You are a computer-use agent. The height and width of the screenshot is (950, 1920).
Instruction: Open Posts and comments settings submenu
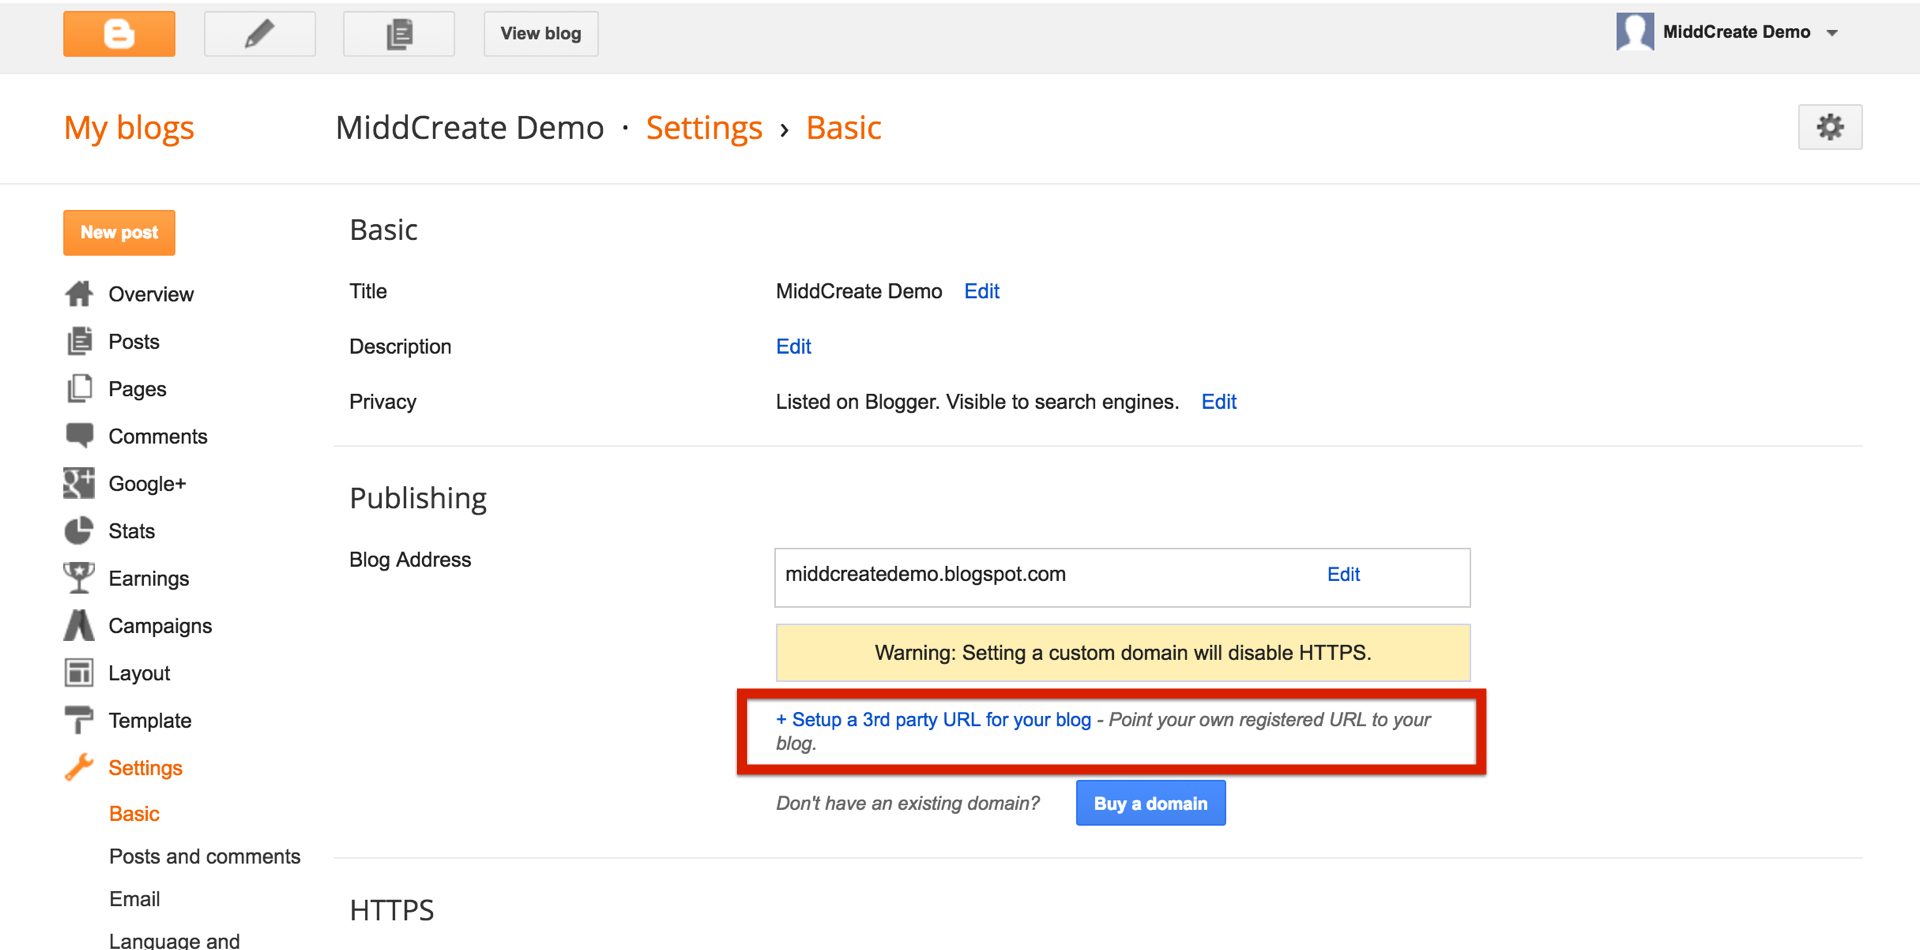[204, 856]
